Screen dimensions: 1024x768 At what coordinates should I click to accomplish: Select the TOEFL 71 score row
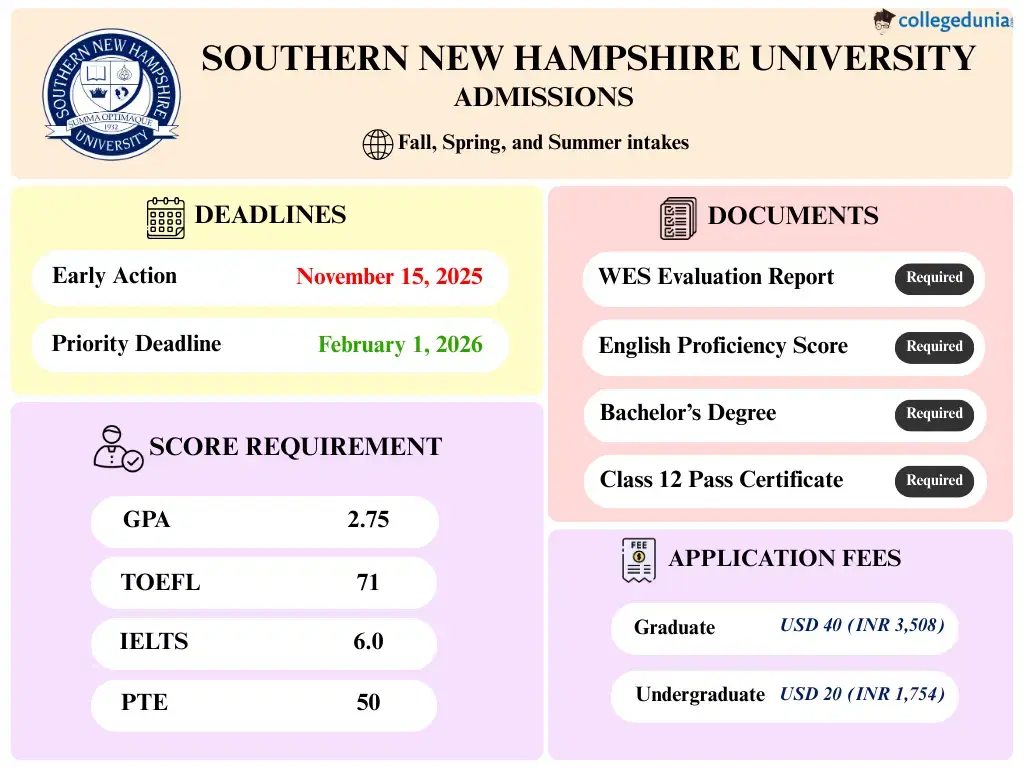(x=264, y=583)
